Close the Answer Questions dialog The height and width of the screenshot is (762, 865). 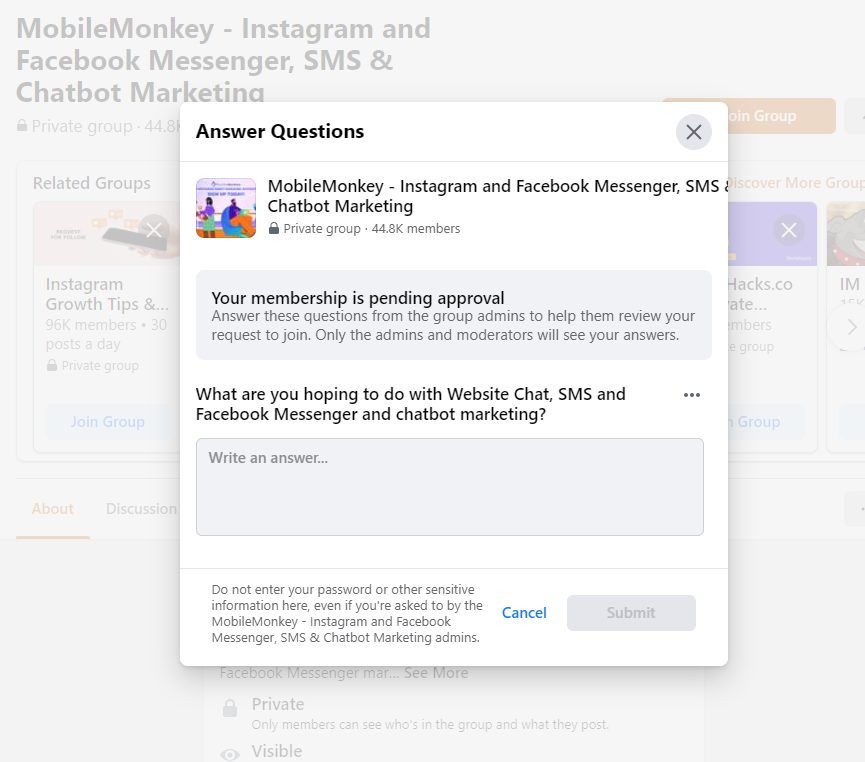pos(693,132)
